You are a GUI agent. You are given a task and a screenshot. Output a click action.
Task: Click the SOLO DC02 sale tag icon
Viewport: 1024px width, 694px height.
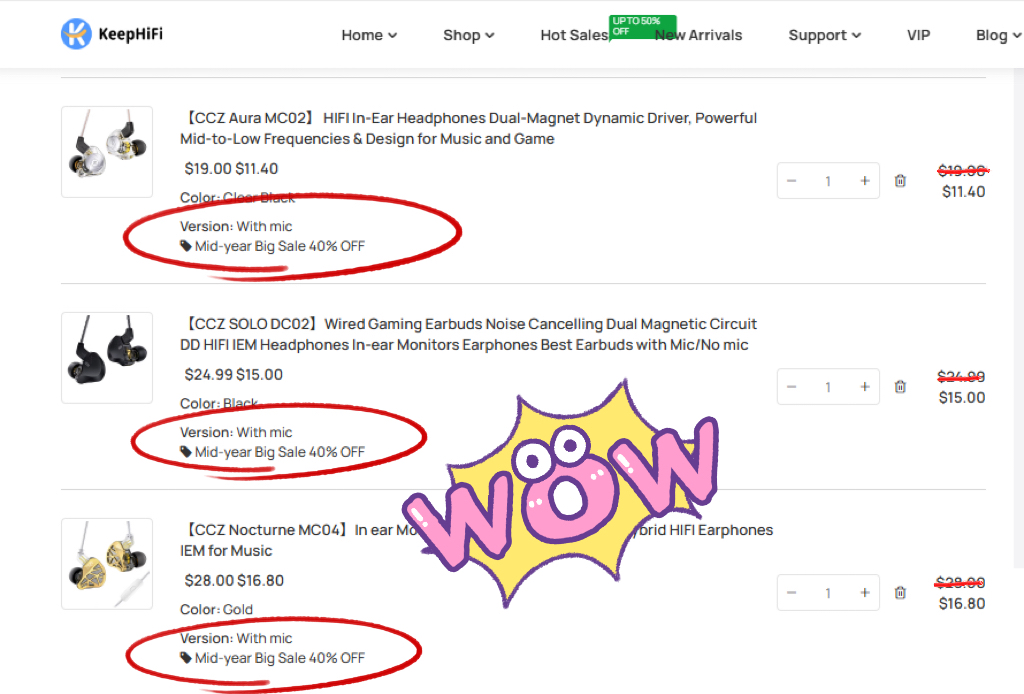(x=185, y=452)
